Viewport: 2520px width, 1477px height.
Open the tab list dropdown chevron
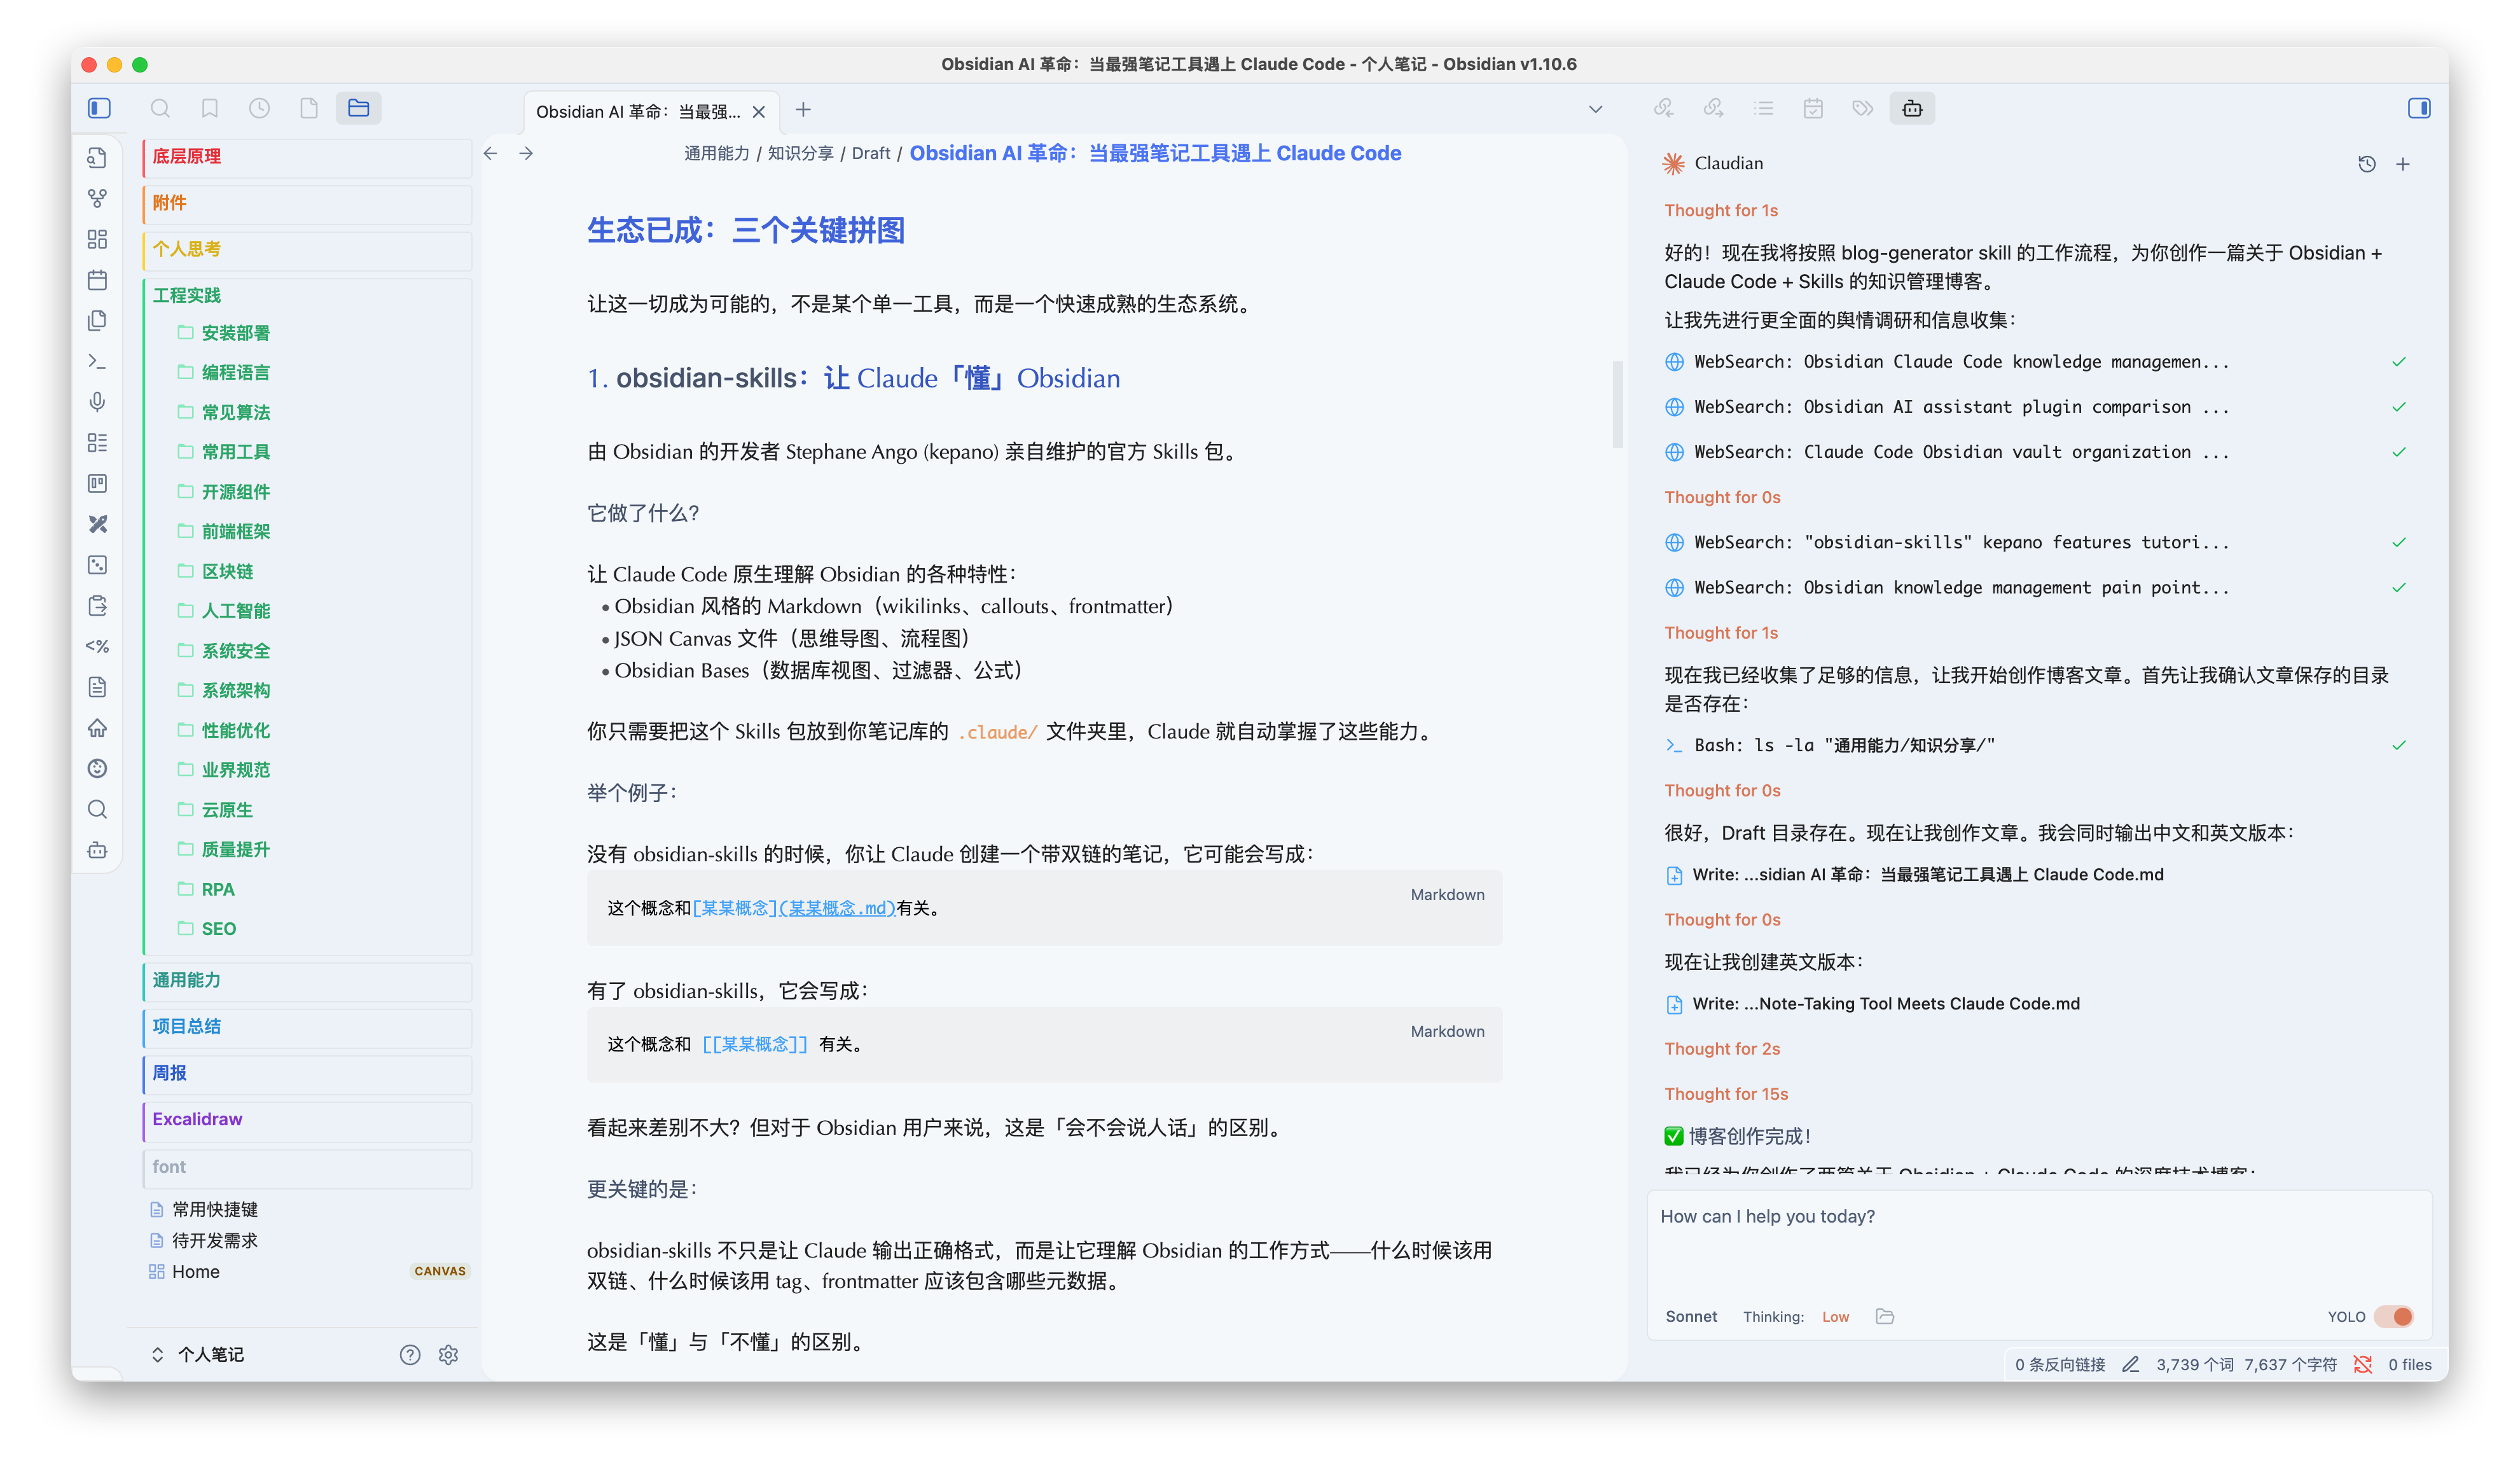[x=1595, y=109]
